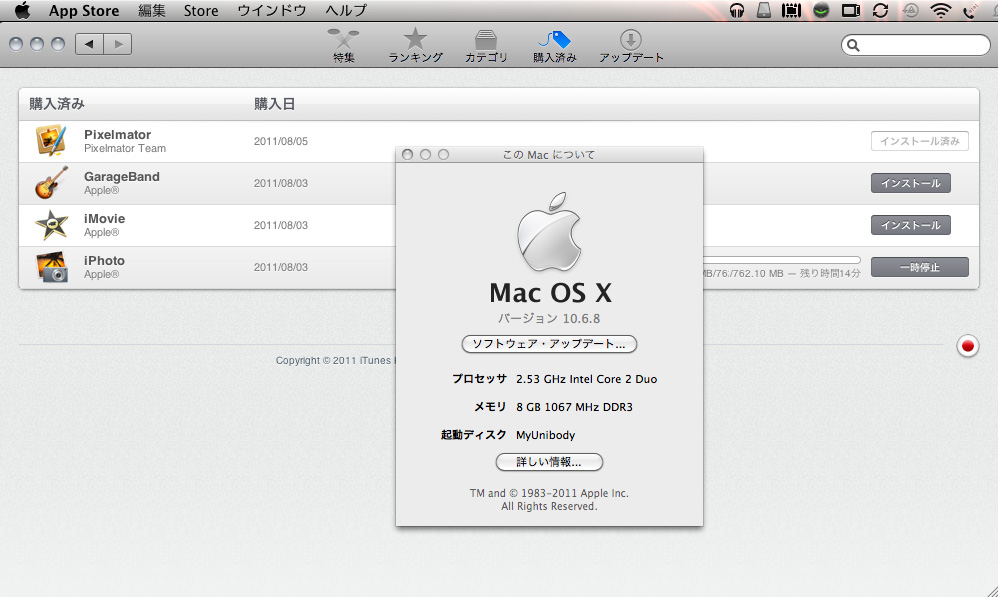Click the iPhoto camera icon

tap(52, 267)
